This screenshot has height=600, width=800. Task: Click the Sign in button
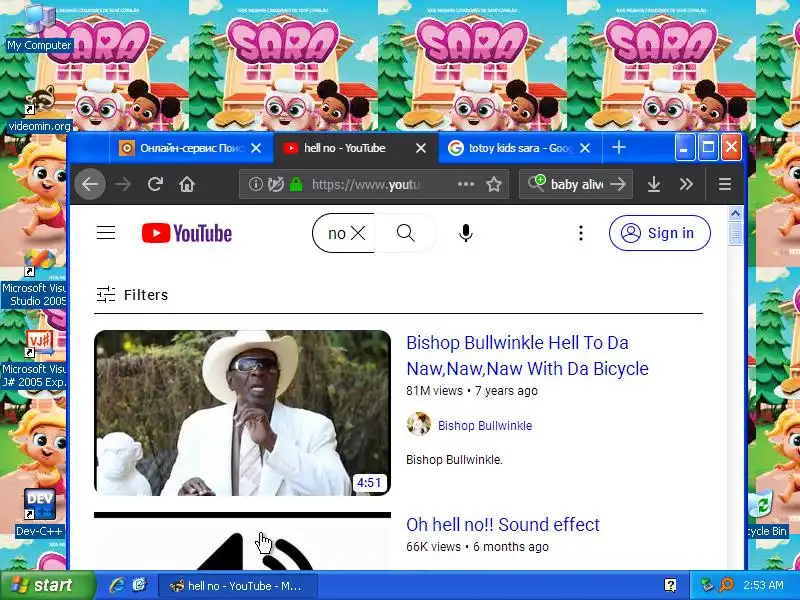point(660,233)
